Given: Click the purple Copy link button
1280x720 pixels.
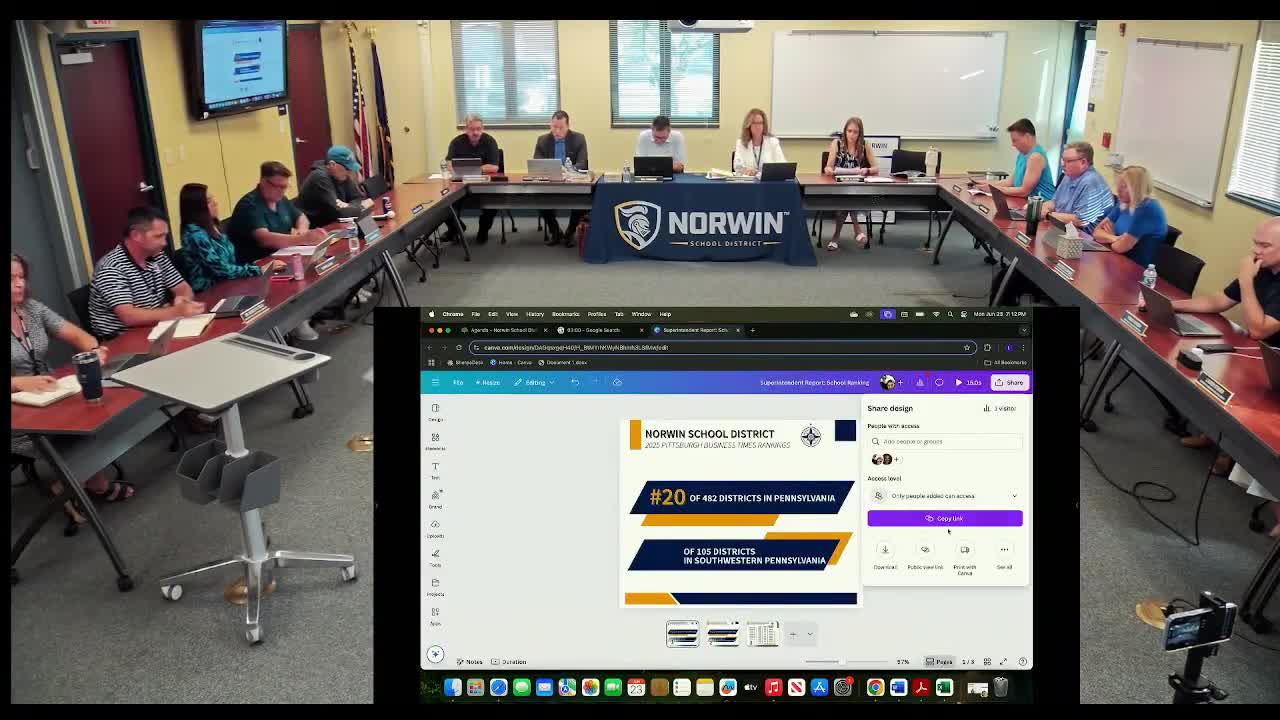Looking at the screenshot, I should [945, 518].
